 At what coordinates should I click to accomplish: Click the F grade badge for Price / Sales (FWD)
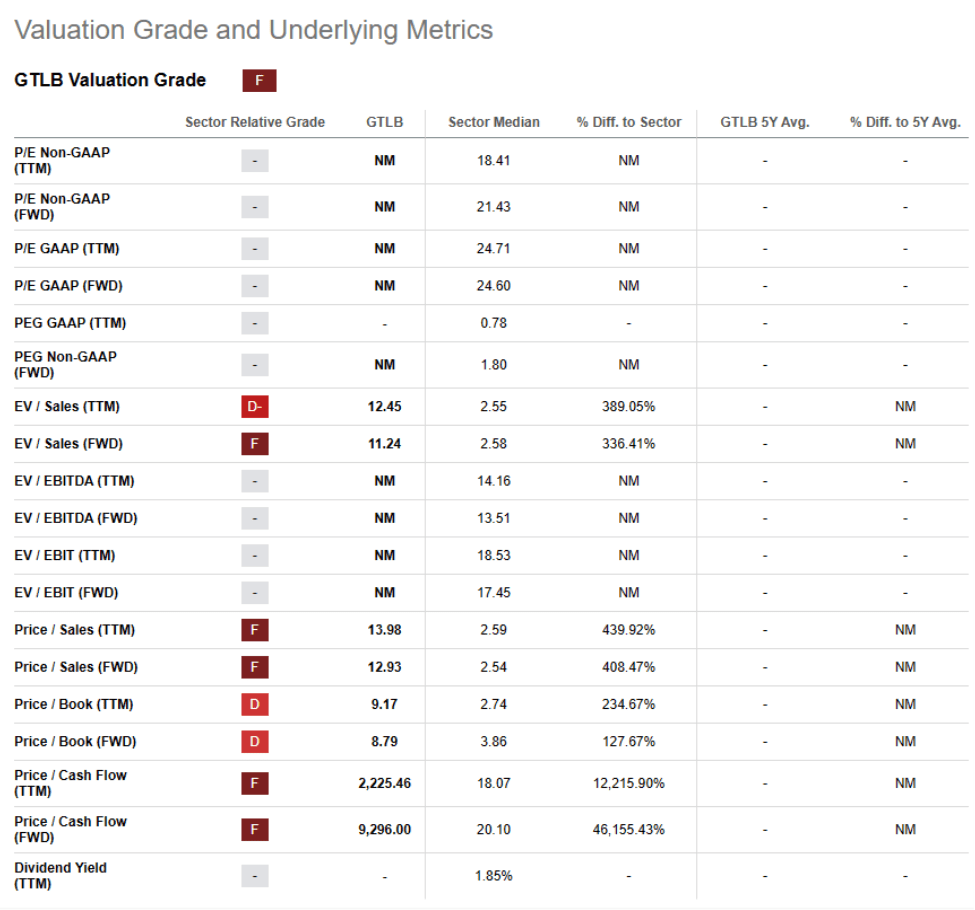tap(255, 667)
